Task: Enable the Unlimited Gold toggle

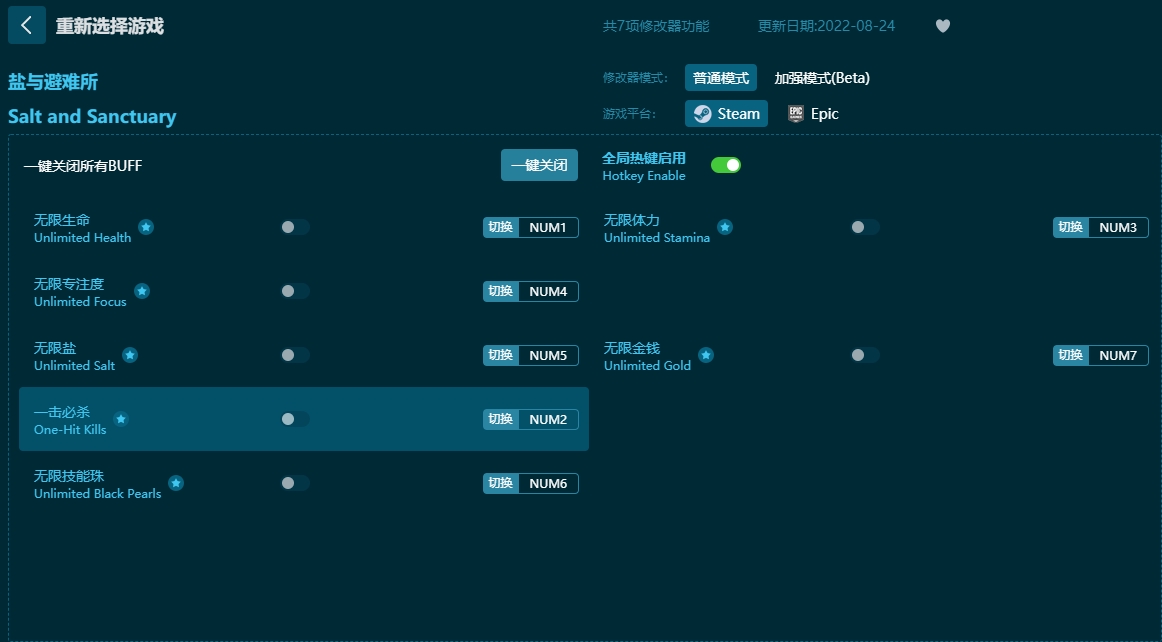Action: pos(865,355)
